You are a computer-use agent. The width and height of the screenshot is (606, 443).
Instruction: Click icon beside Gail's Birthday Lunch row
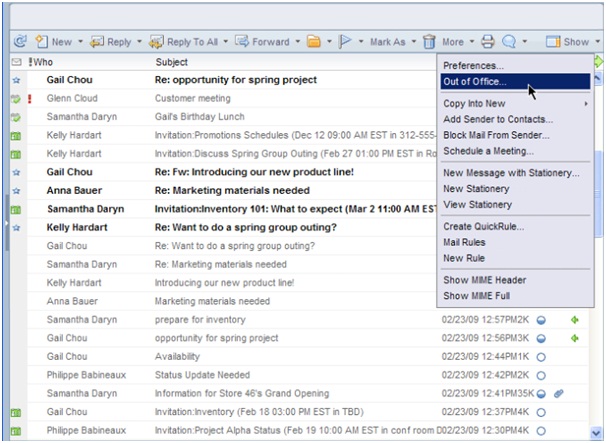[x=16, y=117]
